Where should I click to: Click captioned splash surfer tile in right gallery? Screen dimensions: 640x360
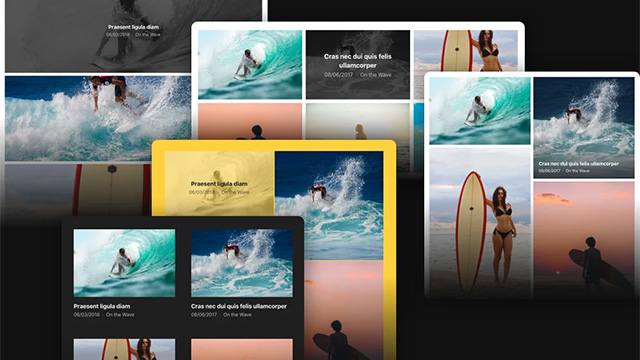click(584, 128)
